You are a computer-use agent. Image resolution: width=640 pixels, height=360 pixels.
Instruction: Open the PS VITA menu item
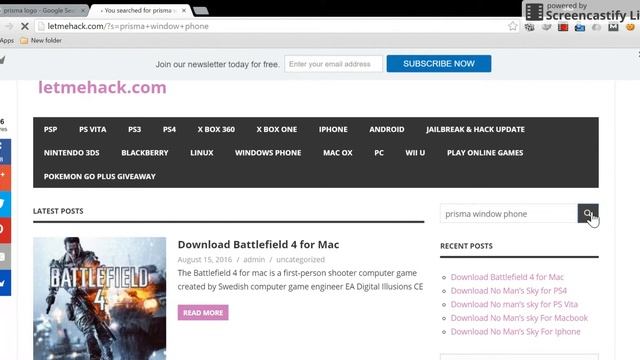(x=93, y=129)
